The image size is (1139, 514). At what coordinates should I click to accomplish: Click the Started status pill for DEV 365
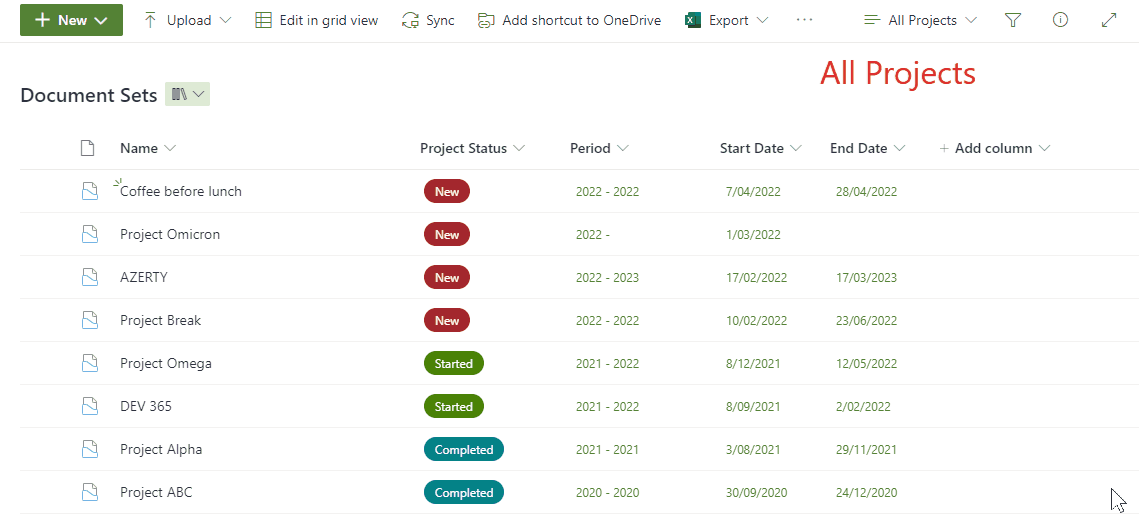click(x=453, y=407)
